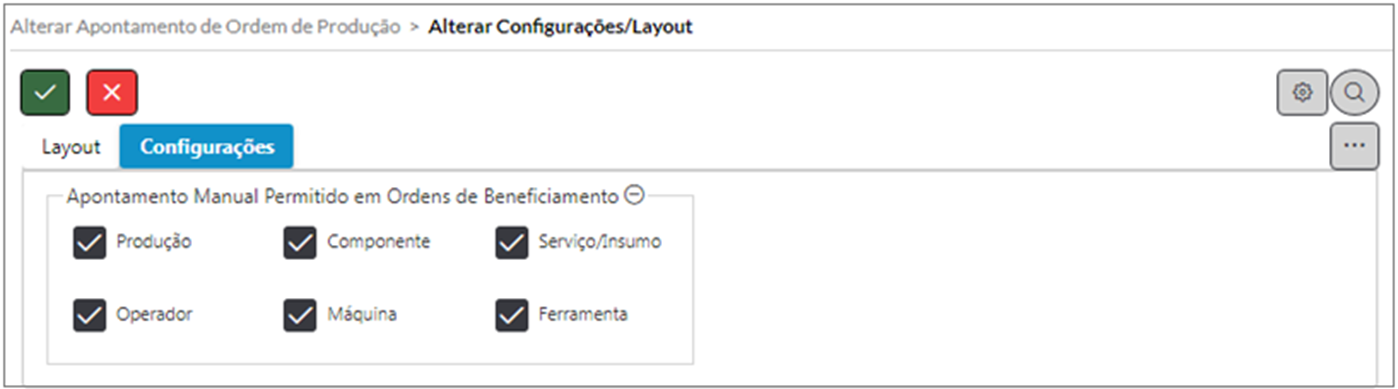Click the magnifying glass search icon
The image size is (1398, 389).
pos(1355,93)
